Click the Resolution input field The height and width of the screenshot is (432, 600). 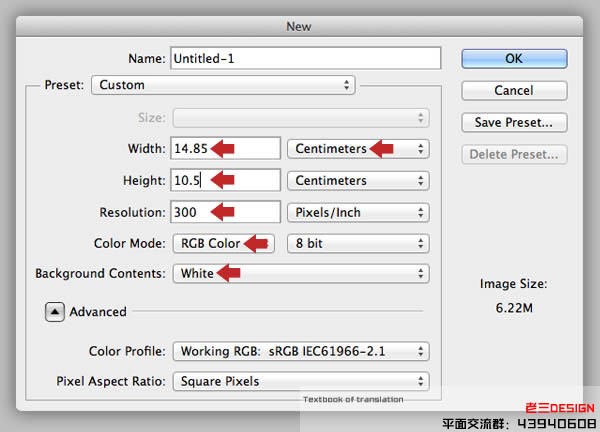click(225, 213)
